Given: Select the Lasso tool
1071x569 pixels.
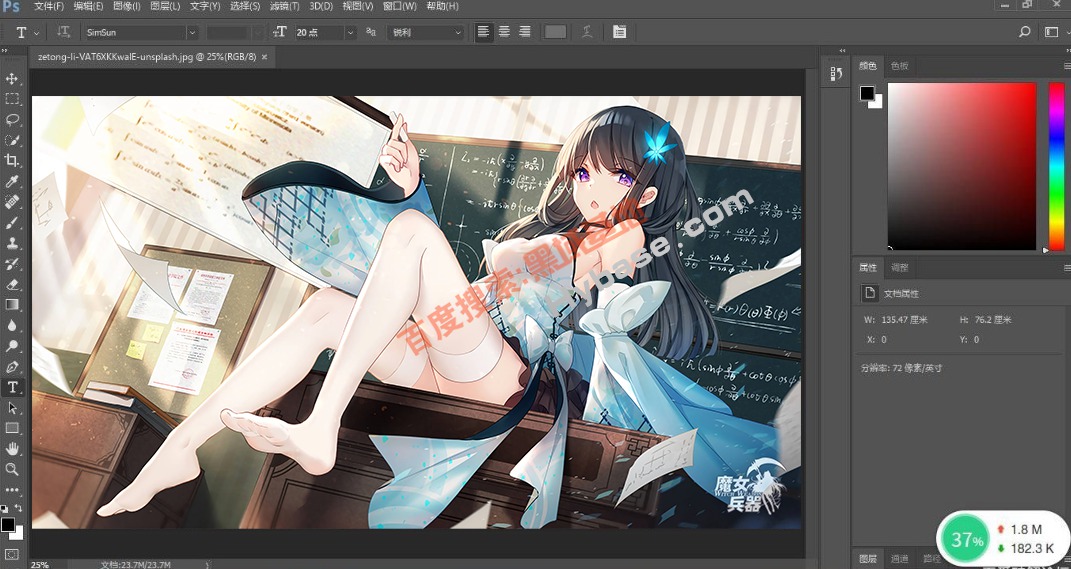Looking at the screenshot, I should click(x=12, y=120).
